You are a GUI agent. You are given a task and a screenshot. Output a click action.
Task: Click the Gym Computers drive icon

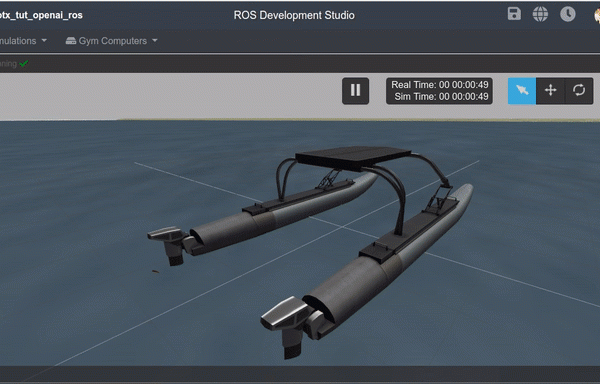tap(71, 41)
